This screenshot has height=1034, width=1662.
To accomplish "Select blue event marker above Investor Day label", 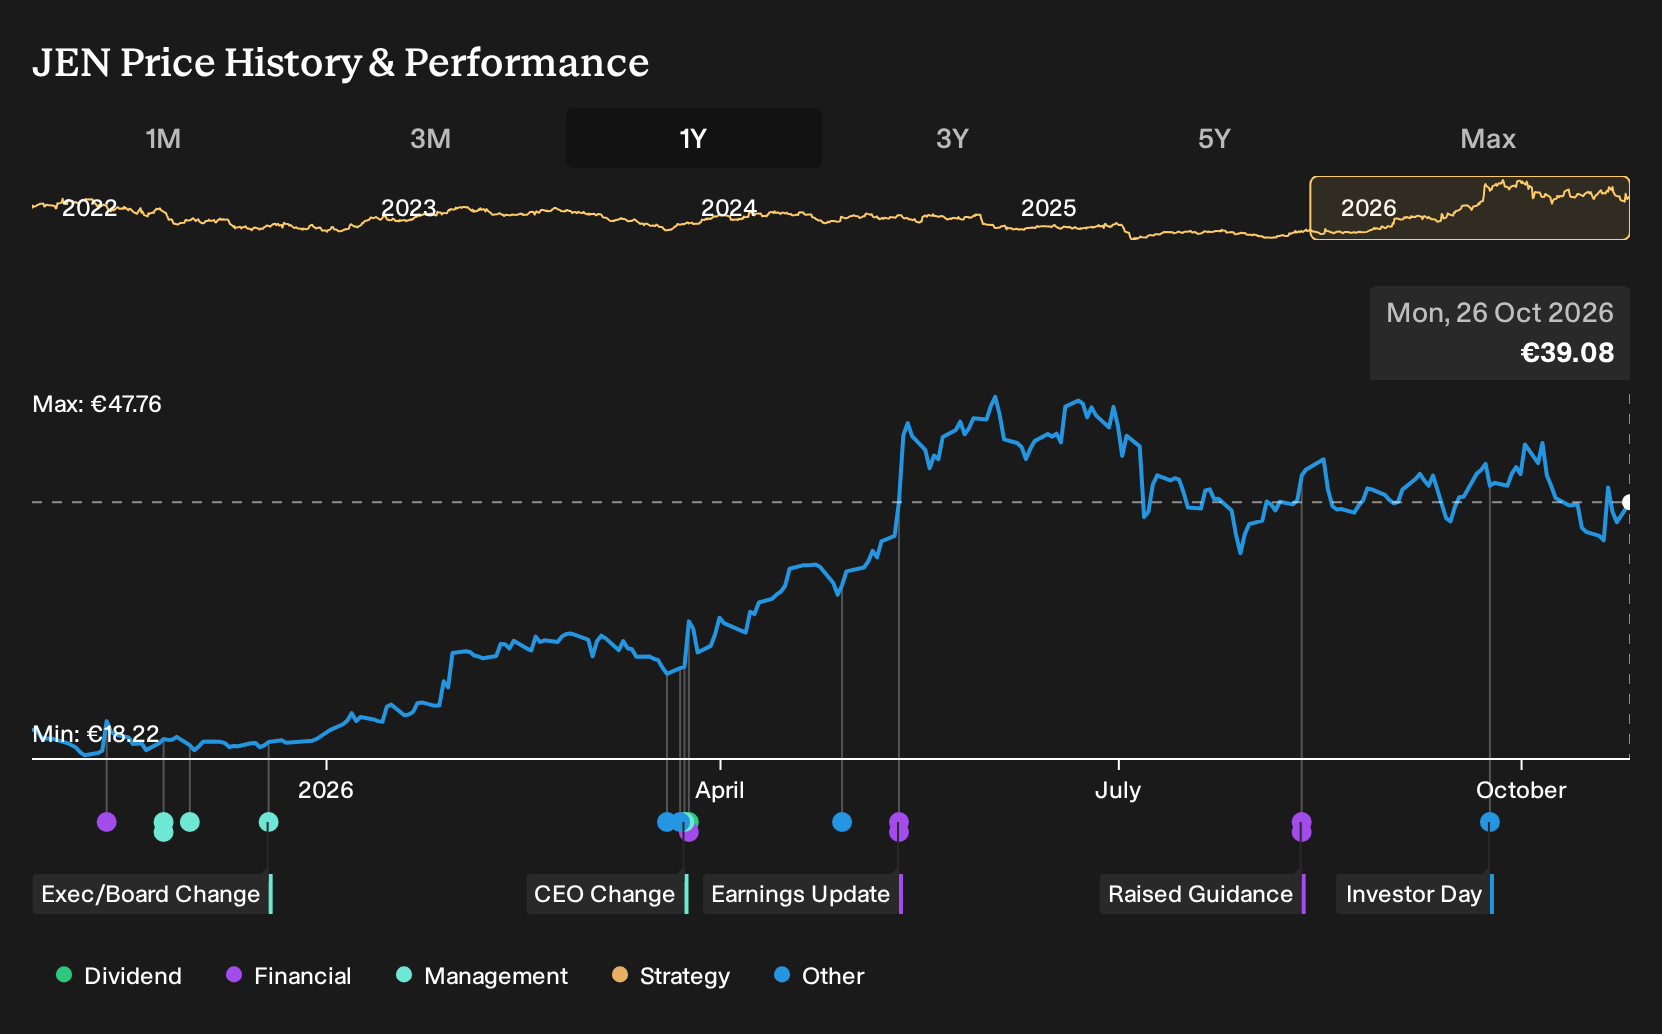I will point(1490,822).
